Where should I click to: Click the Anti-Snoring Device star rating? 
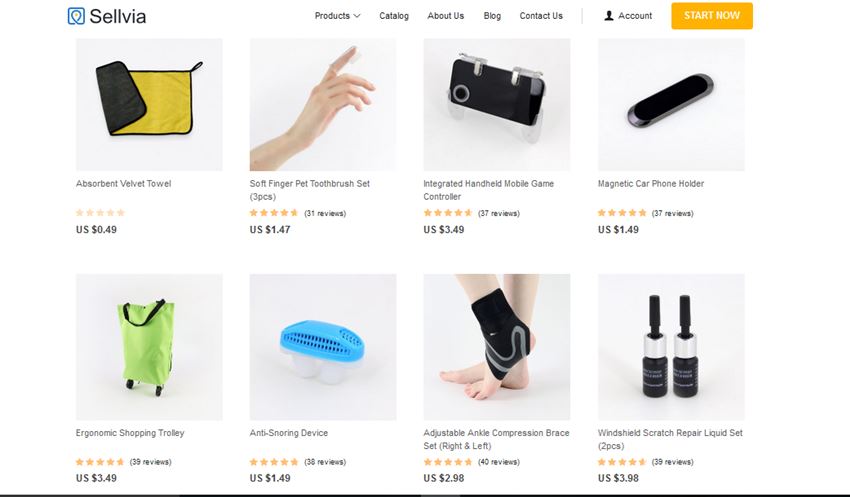pyautogui.click(x=274, y=462)
